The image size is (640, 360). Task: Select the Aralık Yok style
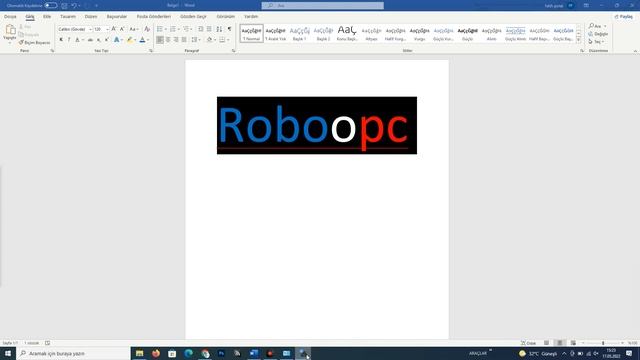276,33
